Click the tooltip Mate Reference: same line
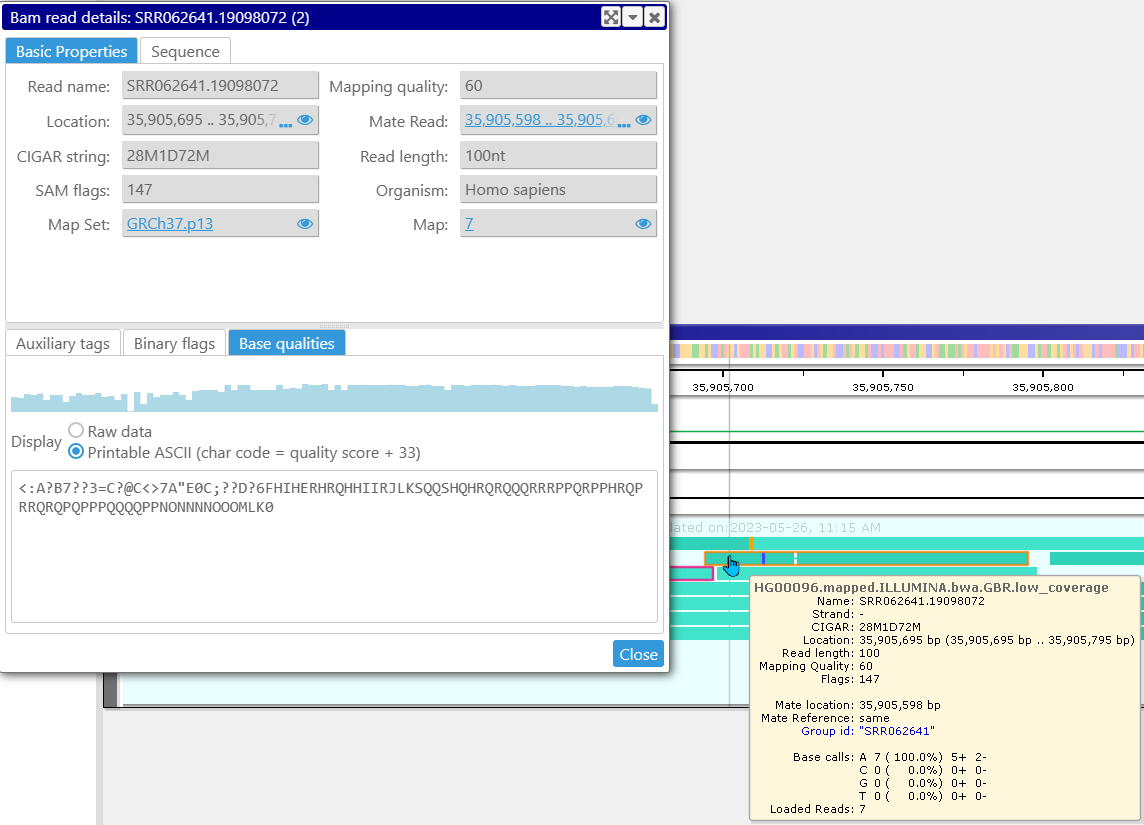 (x=825, y=718)
